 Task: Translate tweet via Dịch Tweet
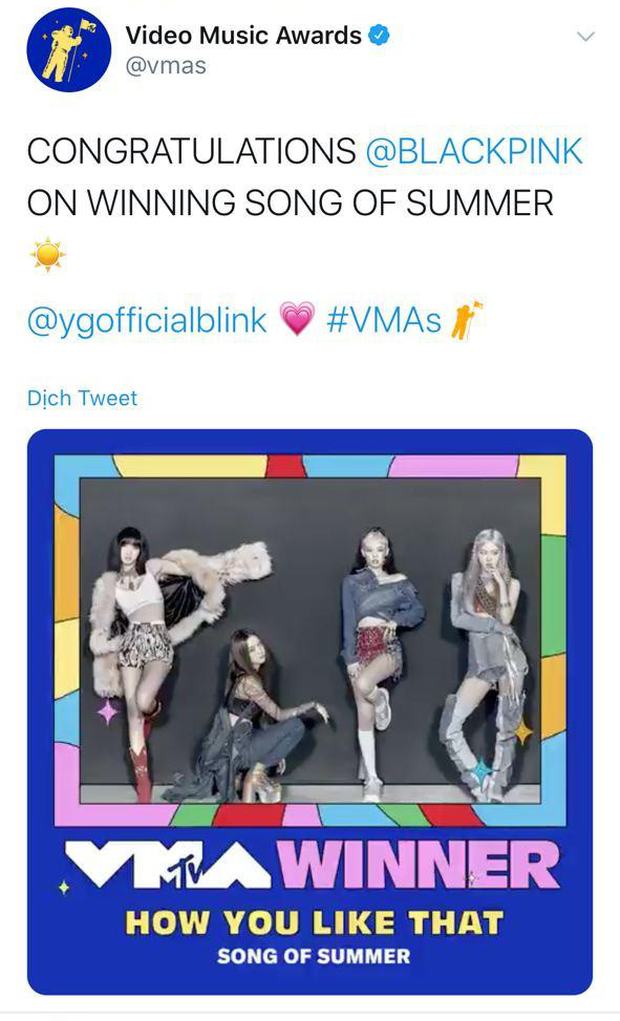click(82, 398)
